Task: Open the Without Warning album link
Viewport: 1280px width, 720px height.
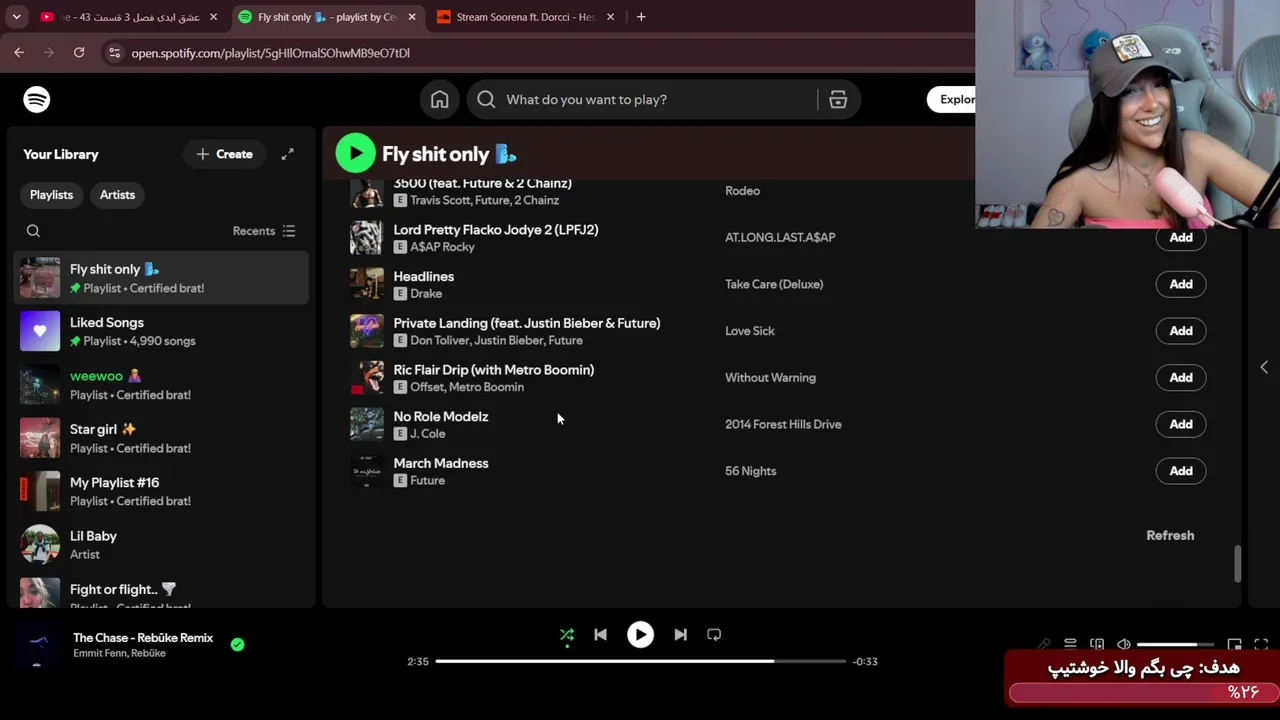Action: click(770, 378)
